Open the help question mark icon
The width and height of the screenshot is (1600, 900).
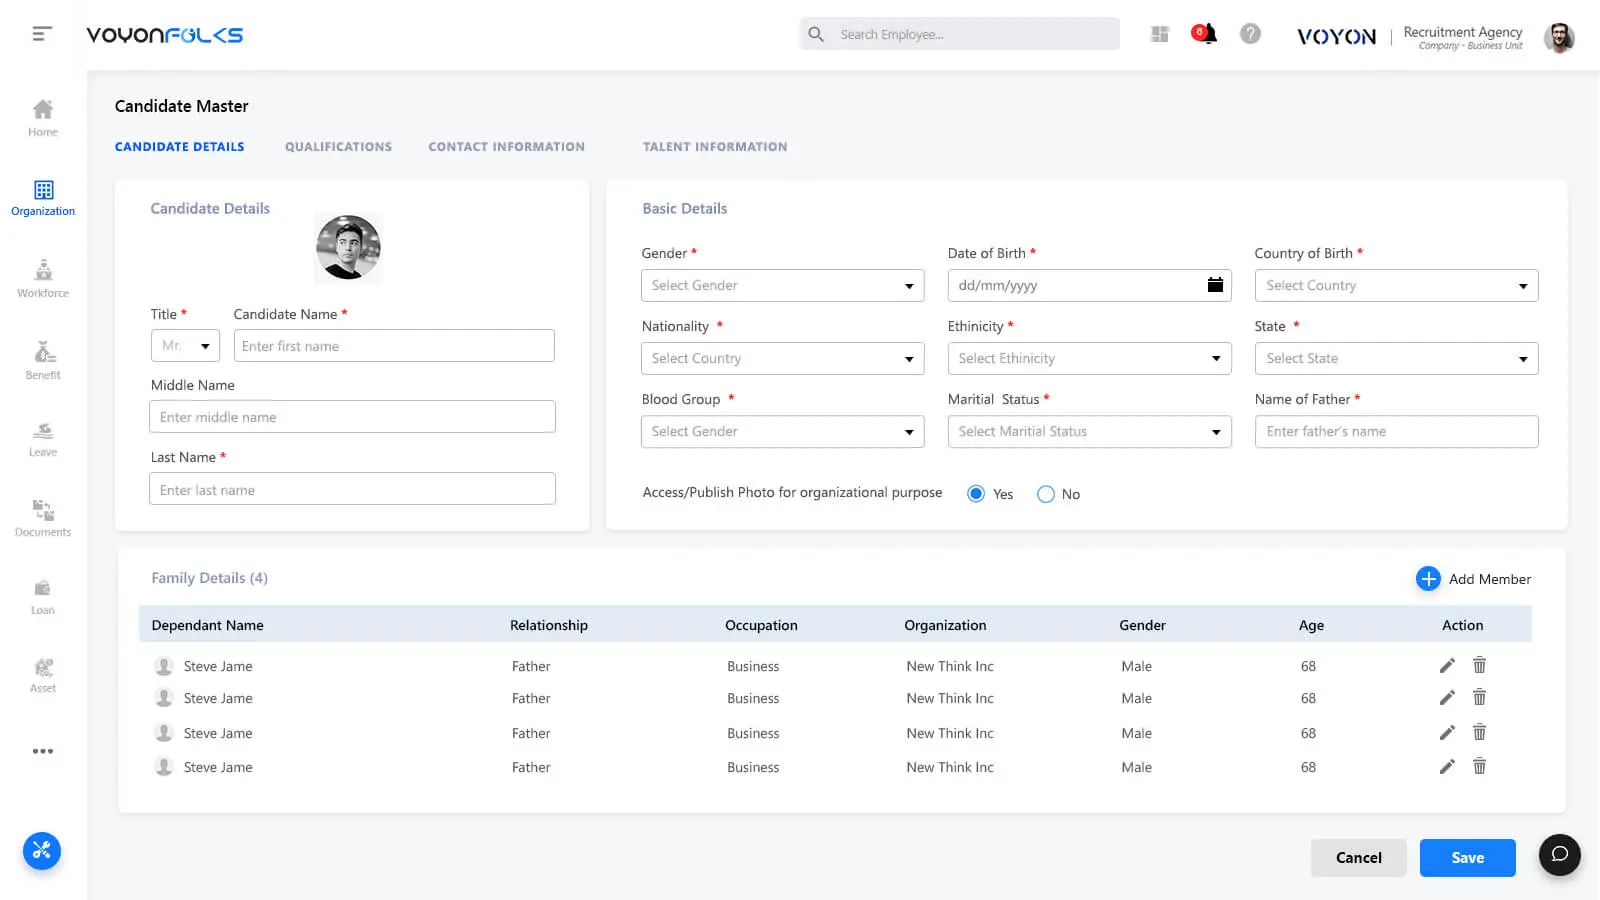(1250, 34)
